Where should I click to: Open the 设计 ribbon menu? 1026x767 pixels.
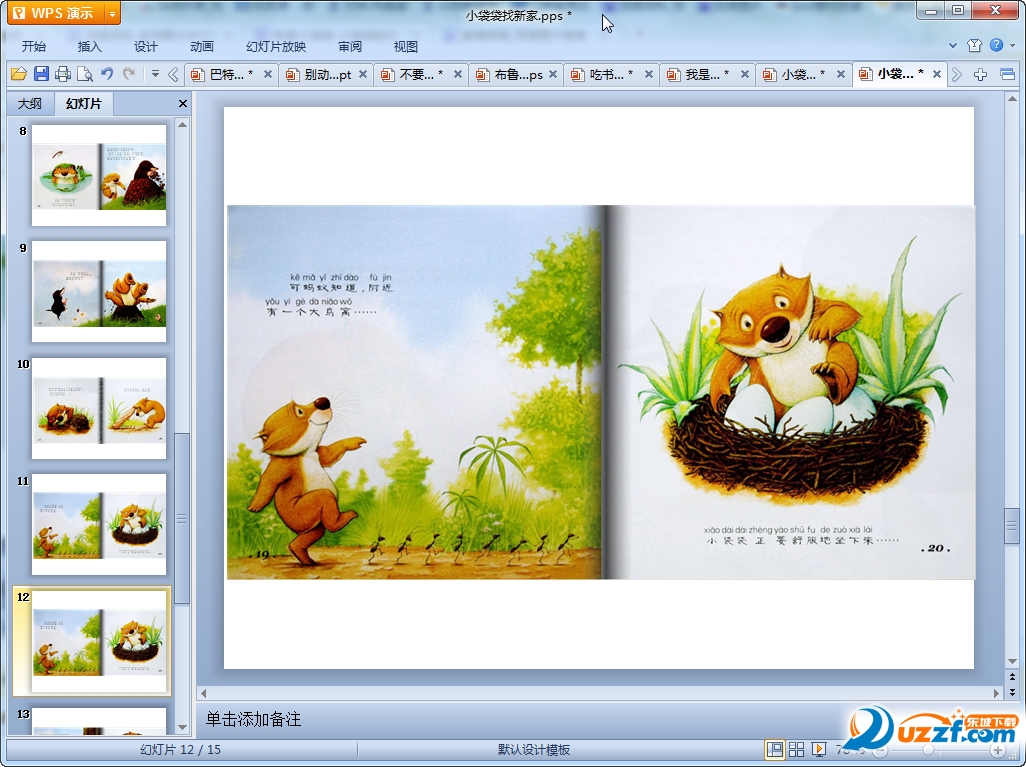click(x=145, y=46)
